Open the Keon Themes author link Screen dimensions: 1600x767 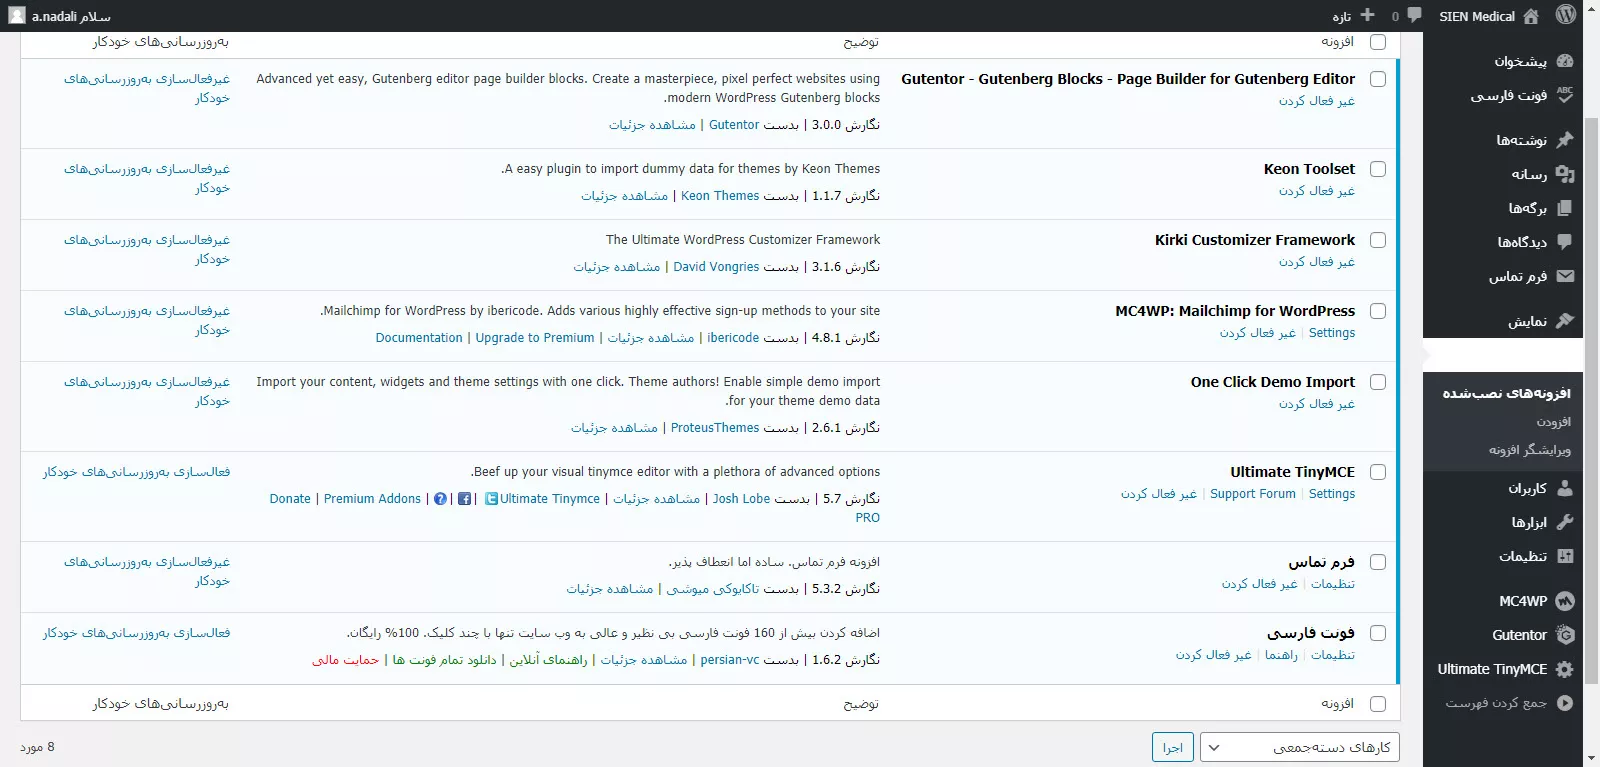(720, 196)
